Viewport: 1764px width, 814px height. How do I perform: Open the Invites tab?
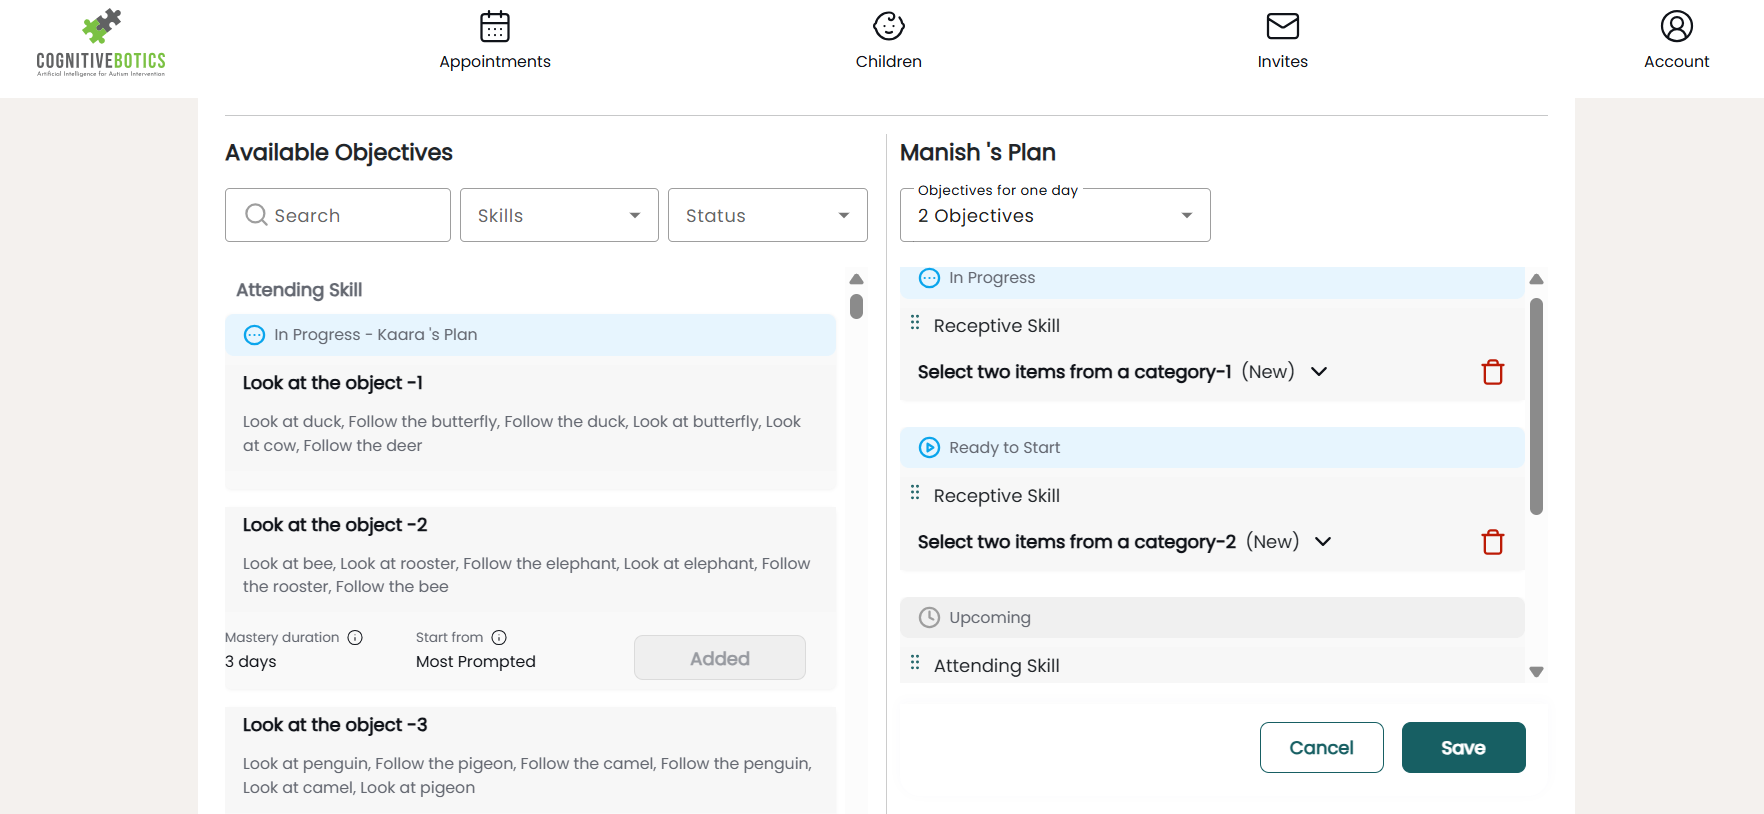pyautogui.click(x=1282, y=41)
